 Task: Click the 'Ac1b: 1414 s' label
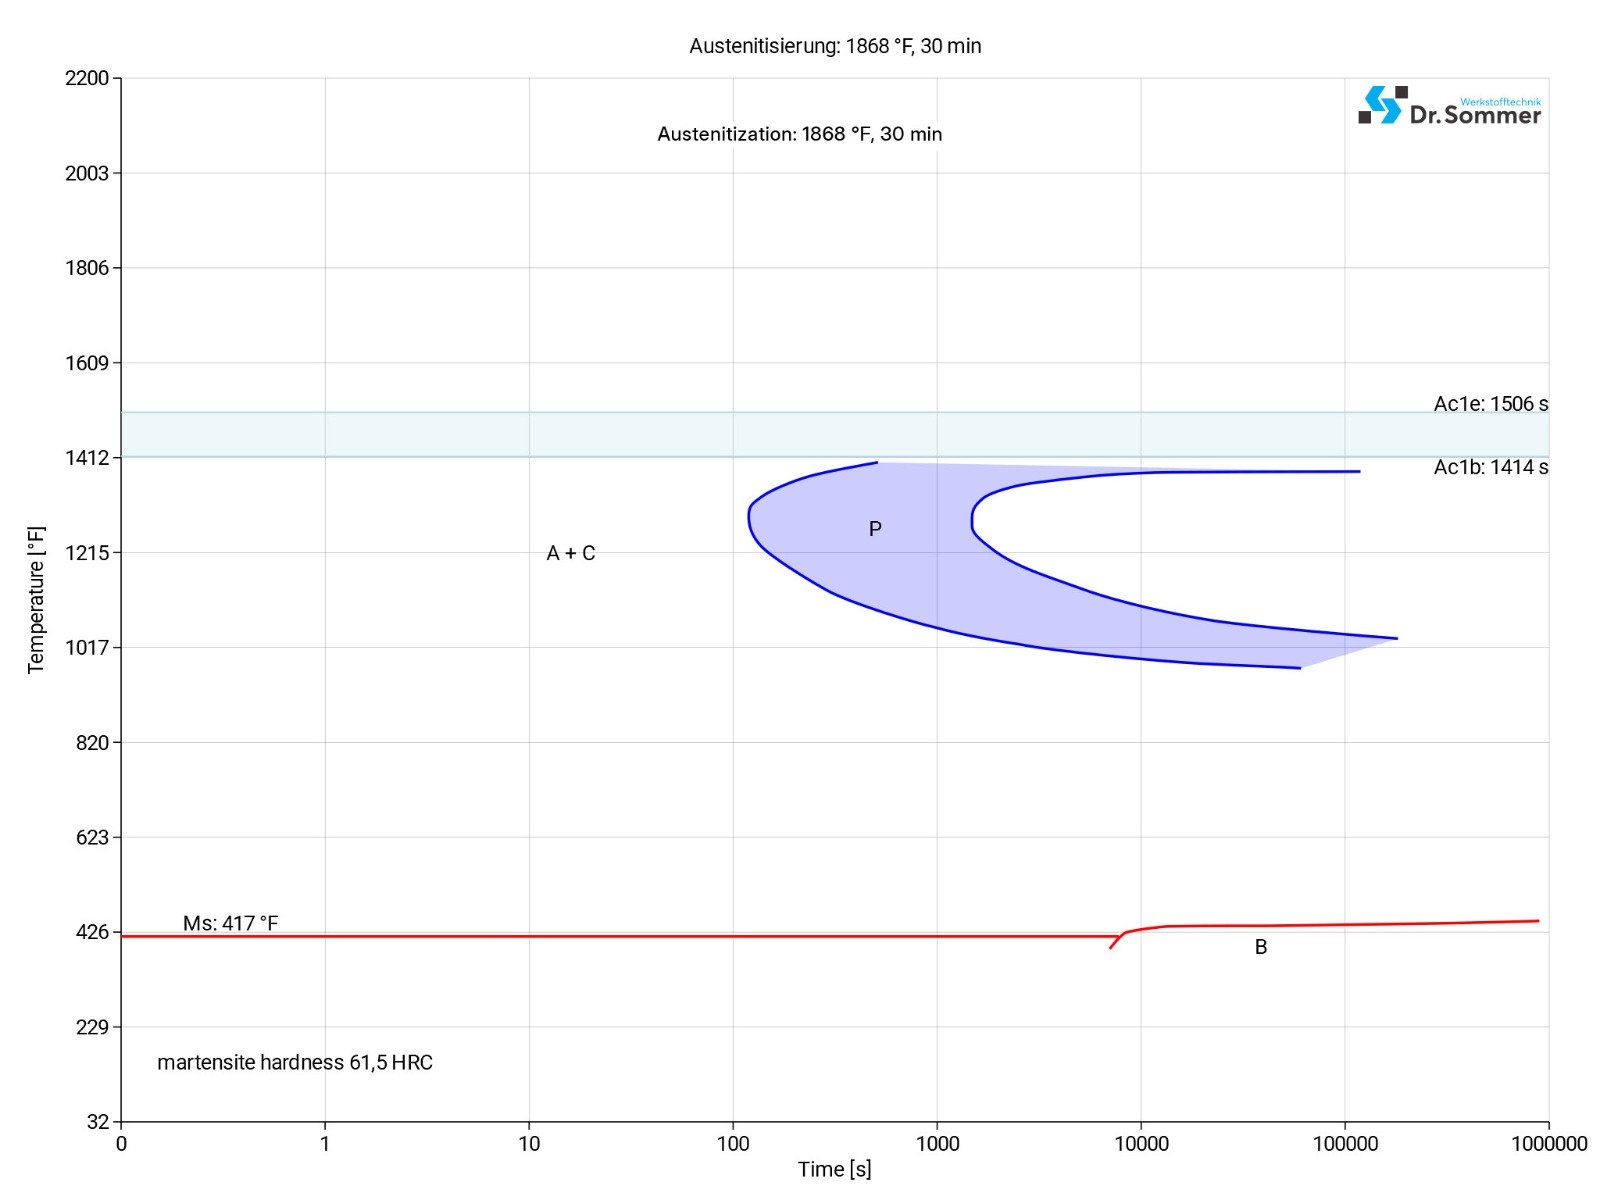(x=1490, y=467)
